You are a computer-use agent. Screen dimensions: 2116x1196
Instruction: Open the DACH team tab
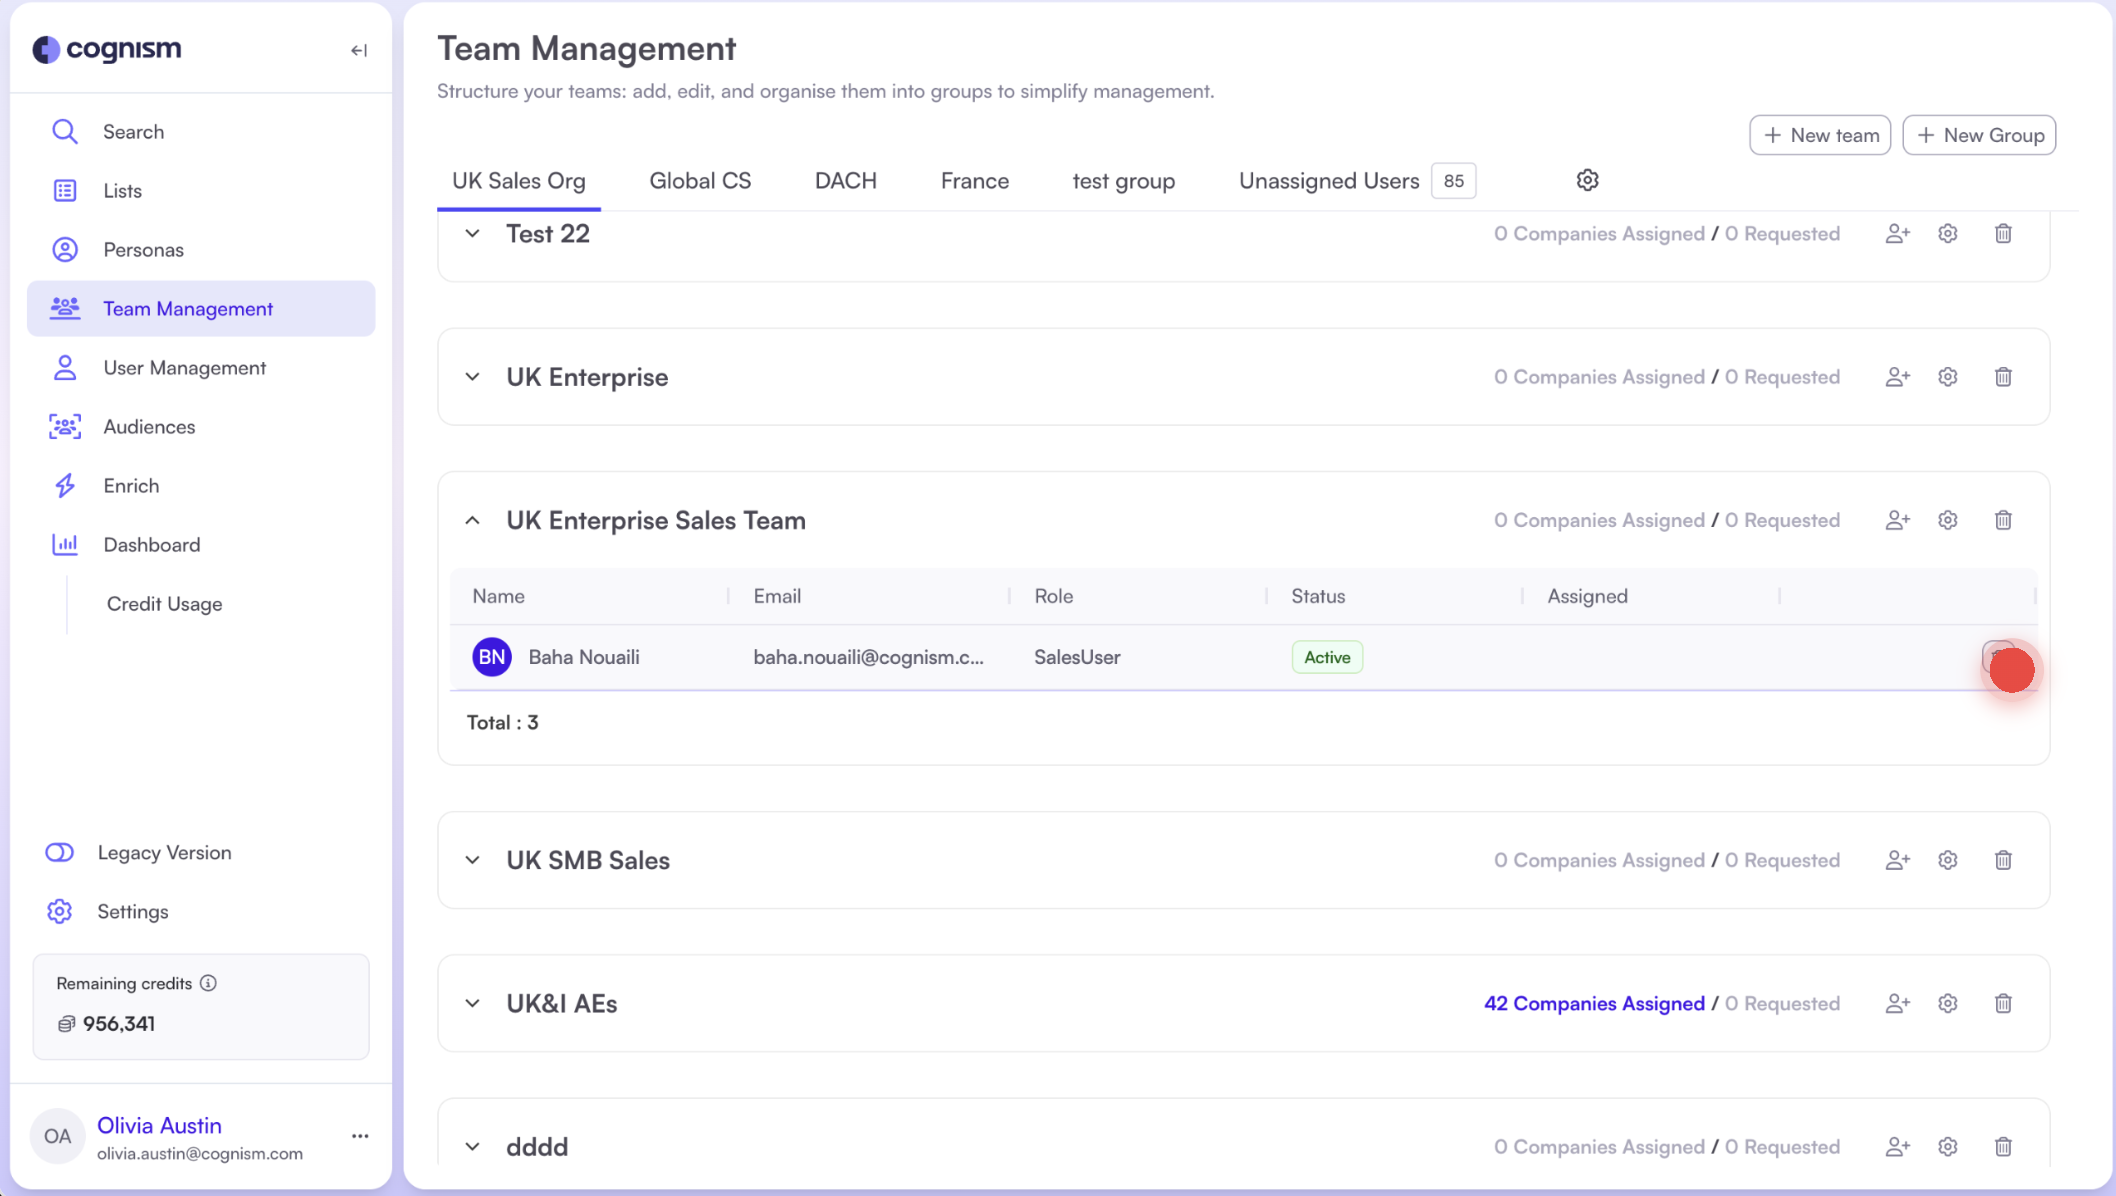coord(845,180)
